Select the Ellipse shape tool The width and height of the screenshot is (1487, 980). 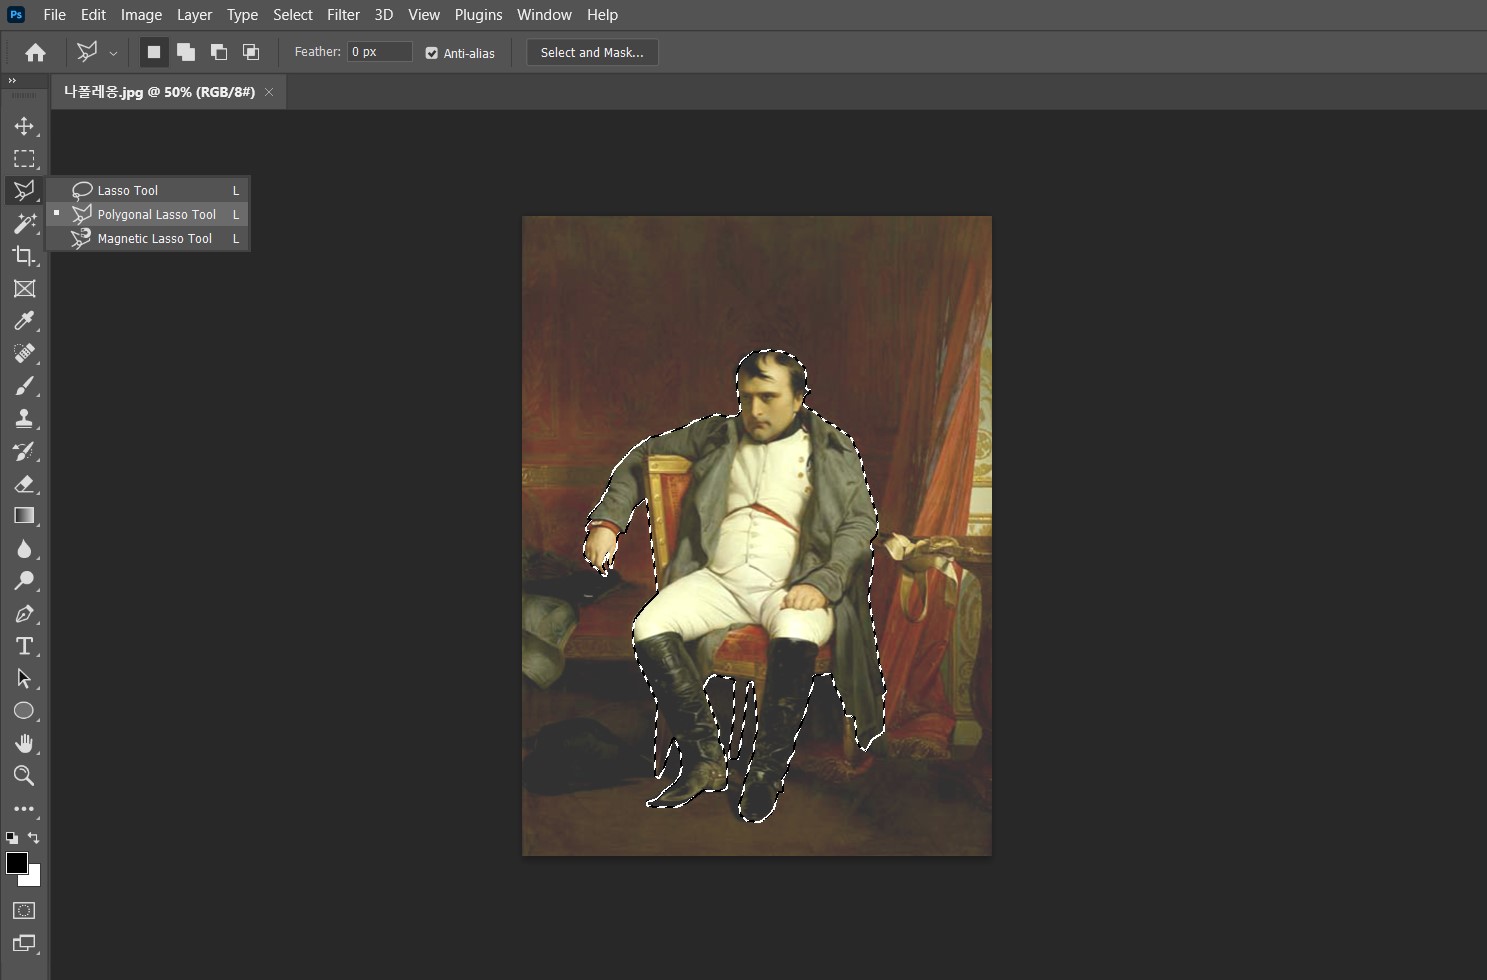pyautogui.click(x=24, y=711)
